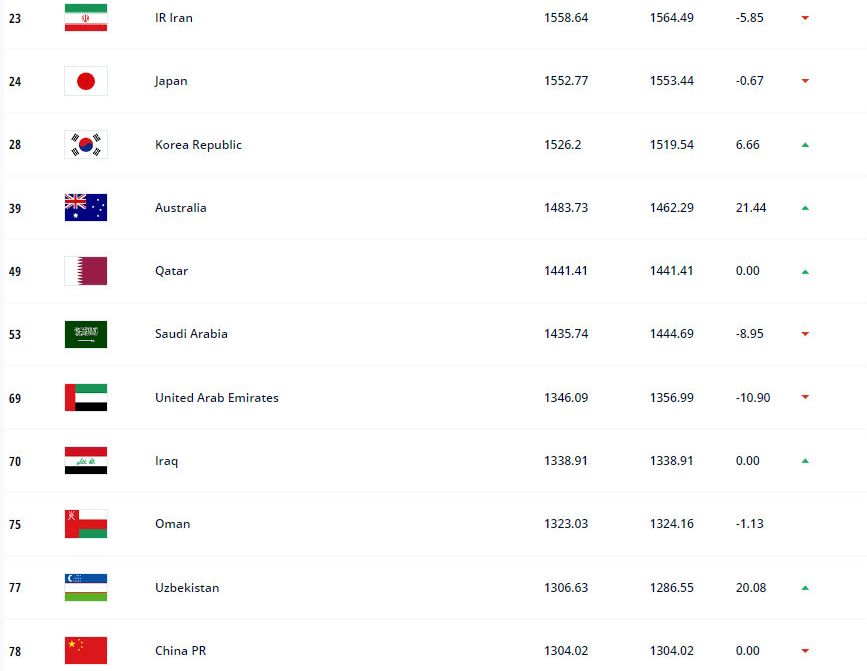Click the Qatar flag icon
The height and width of the screenshot is (671, 867).
point(85,271)
